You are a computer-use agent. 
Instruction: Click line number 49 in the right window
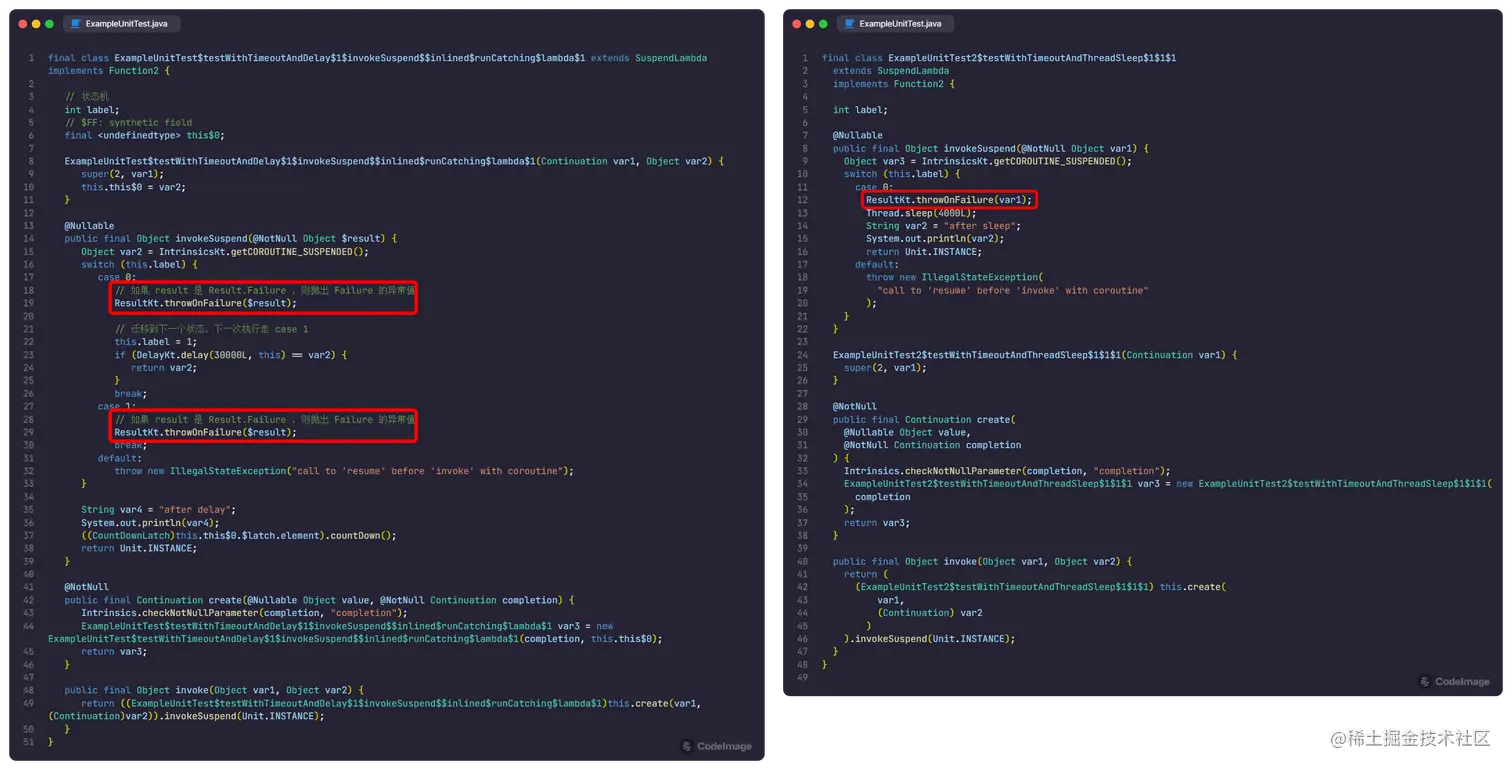coord(803,677)
